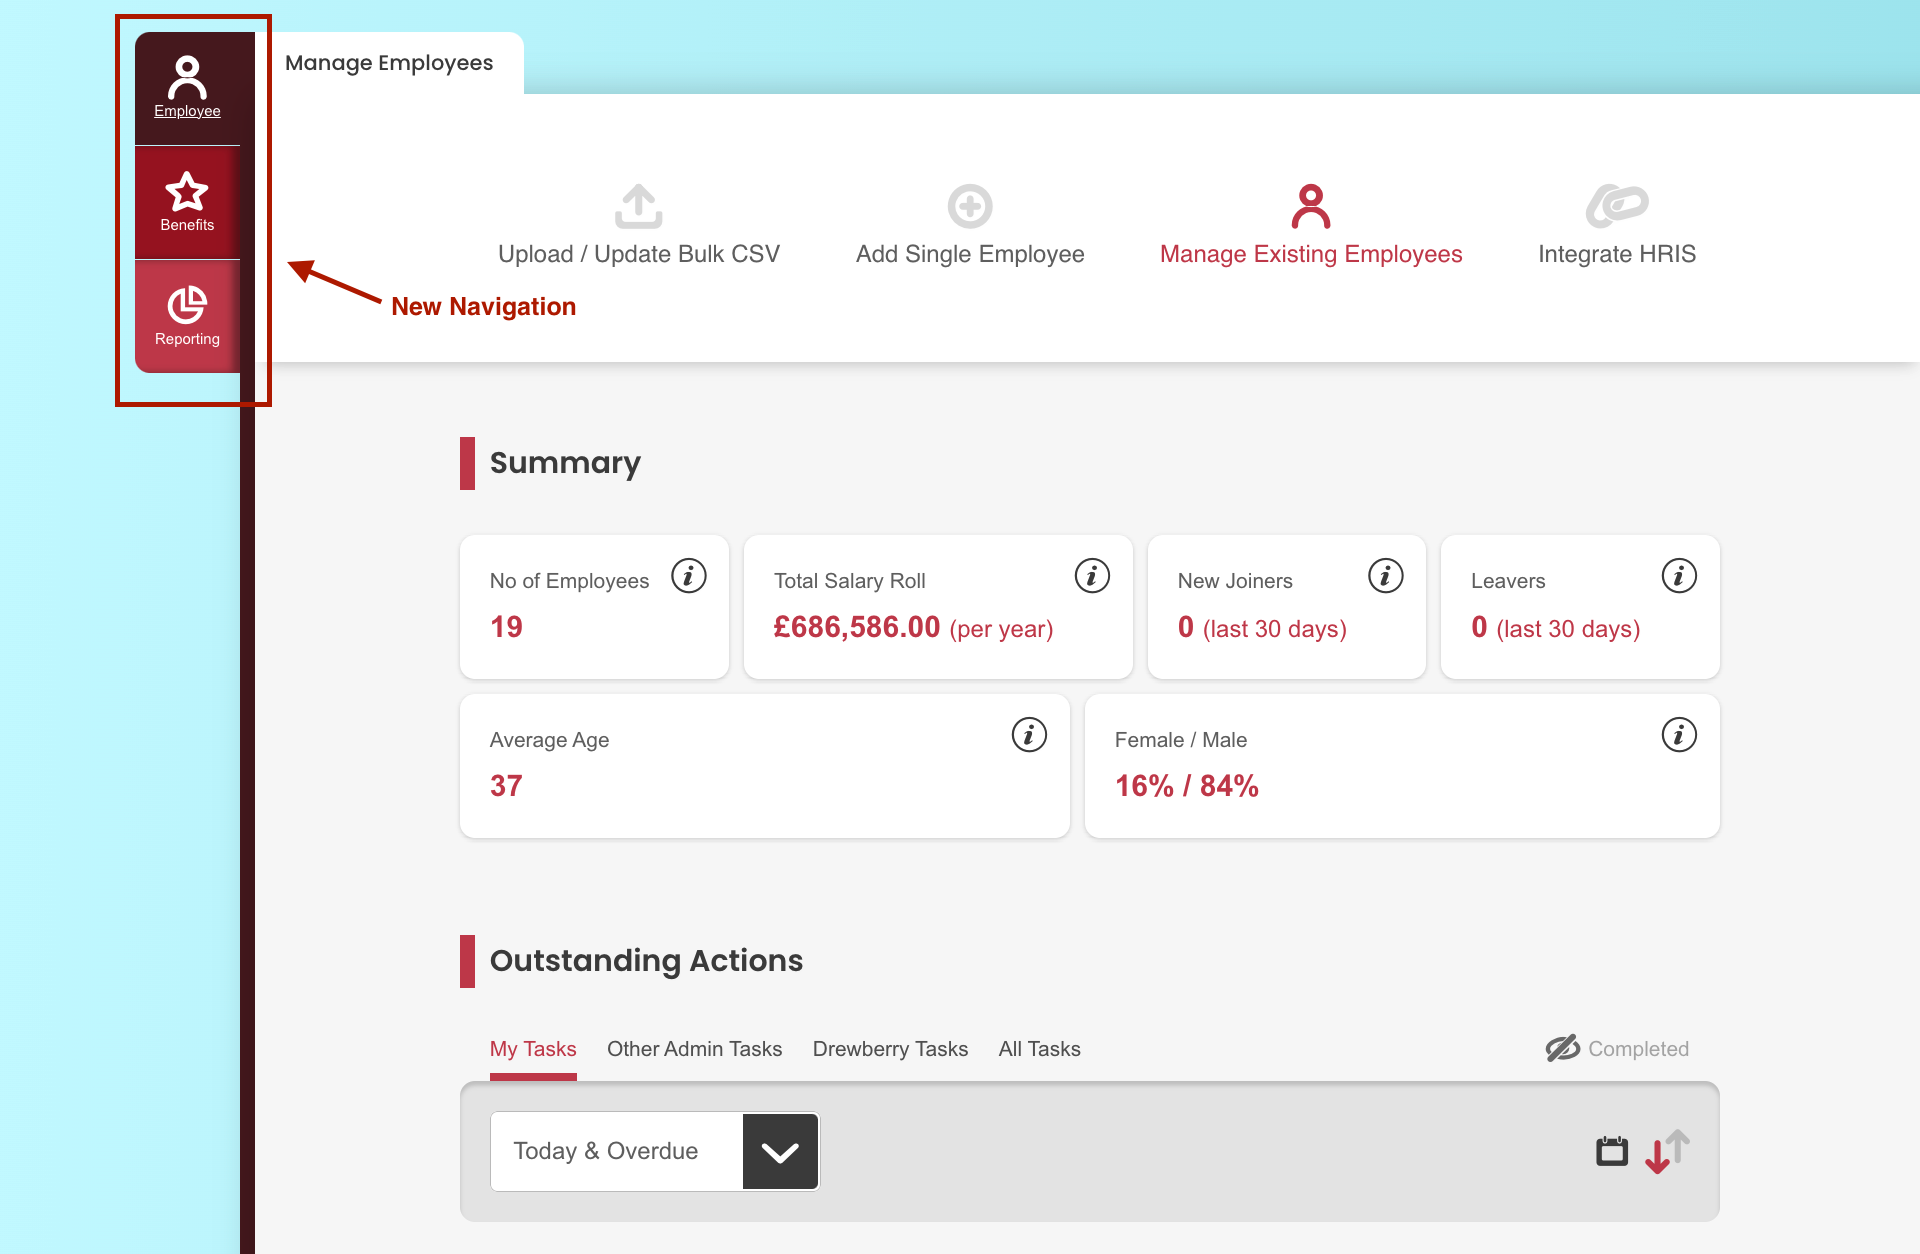
Task: Show info for No of Employees
Action: [x=689, y=576]
